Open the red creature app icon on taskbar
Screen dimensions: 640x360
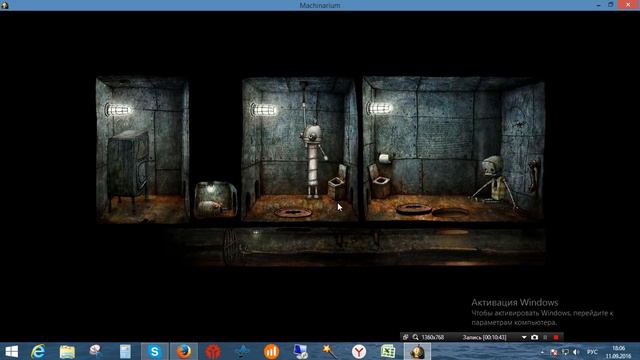coord(213,351)
